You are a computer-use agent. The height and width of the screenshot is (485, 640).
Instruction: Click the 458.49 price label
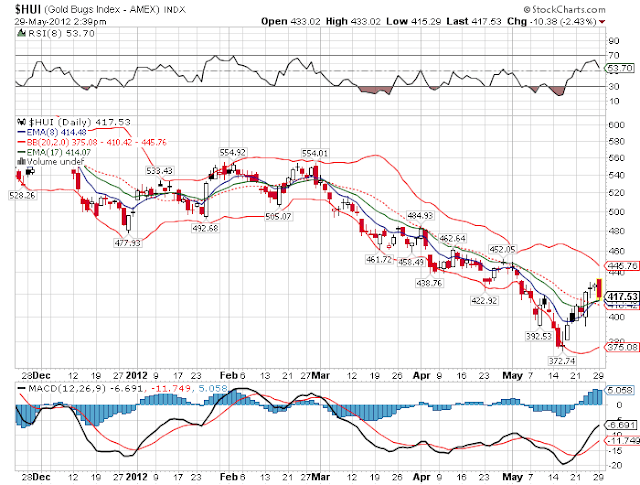click(411, 262)
